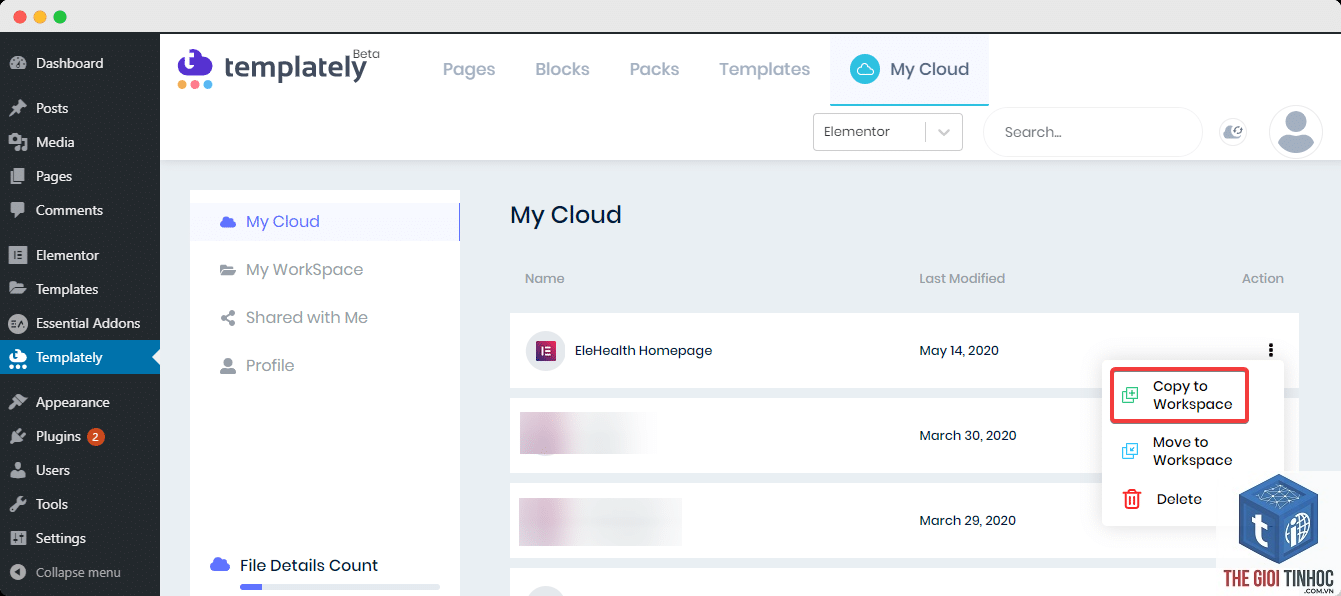Click the Elementor icon in sidebar
Viewport: 1341px width, 596px height.
18,255
